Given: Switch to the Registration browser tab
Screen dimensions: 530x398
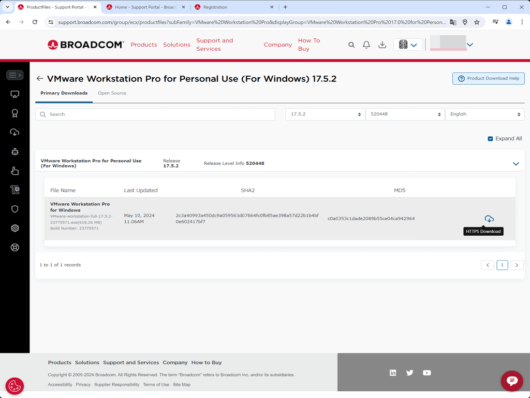Looking at the screenshot, I should pos(234,7).
